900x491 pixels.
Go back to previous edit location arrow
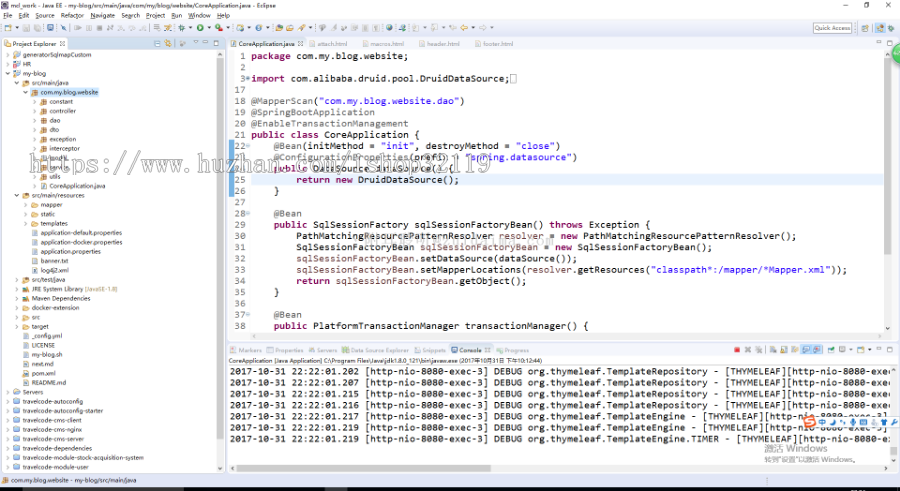coord(464,28)
